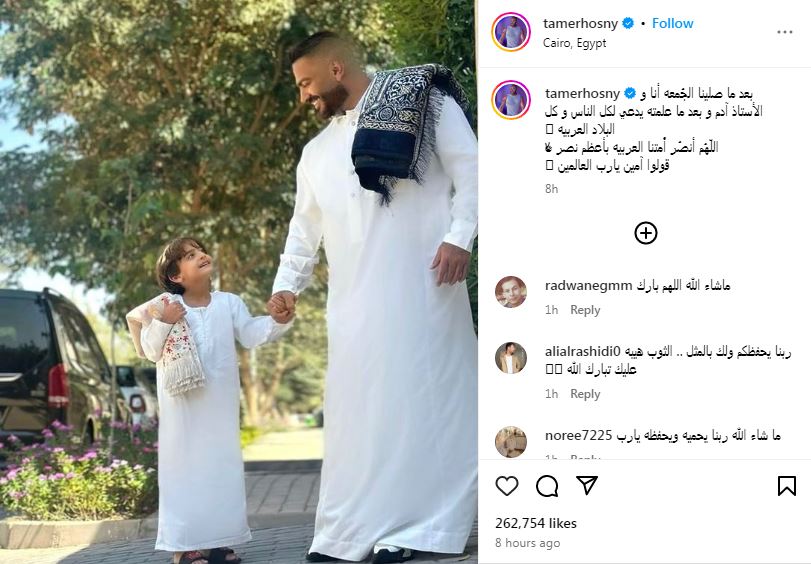Viewport: 811px width, 564px height.
Task: Reply to alialrashidi0 comment
Action: click(x=585, y=394)
